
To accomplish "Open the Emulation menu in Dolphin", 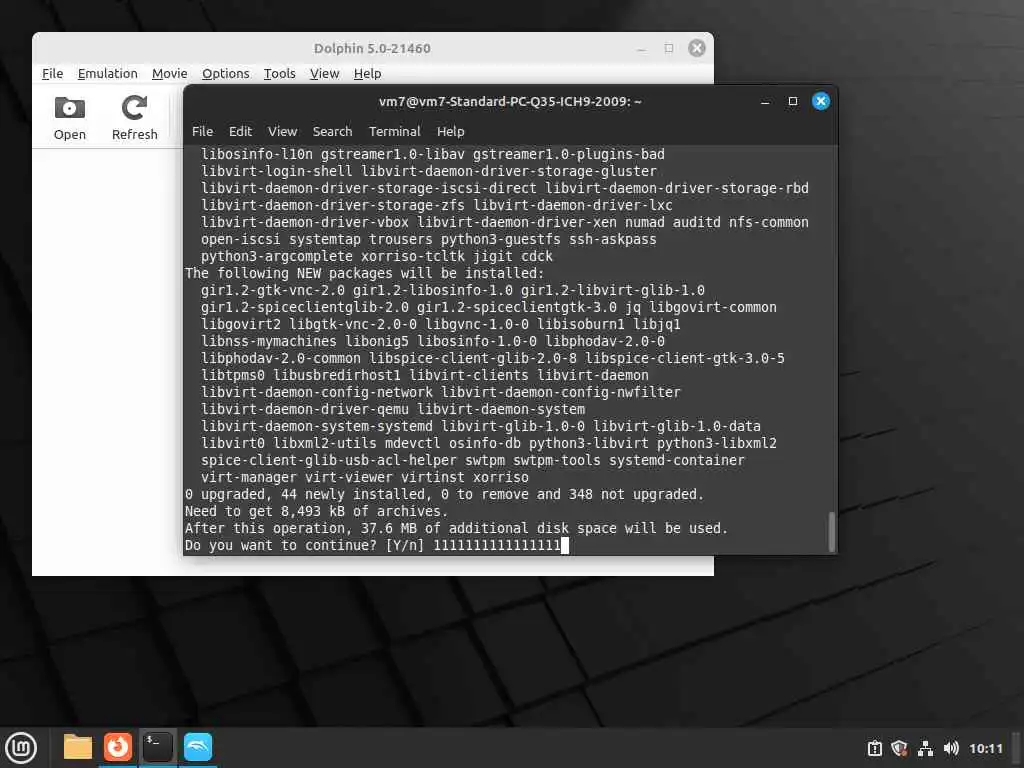I will (107, 74).
